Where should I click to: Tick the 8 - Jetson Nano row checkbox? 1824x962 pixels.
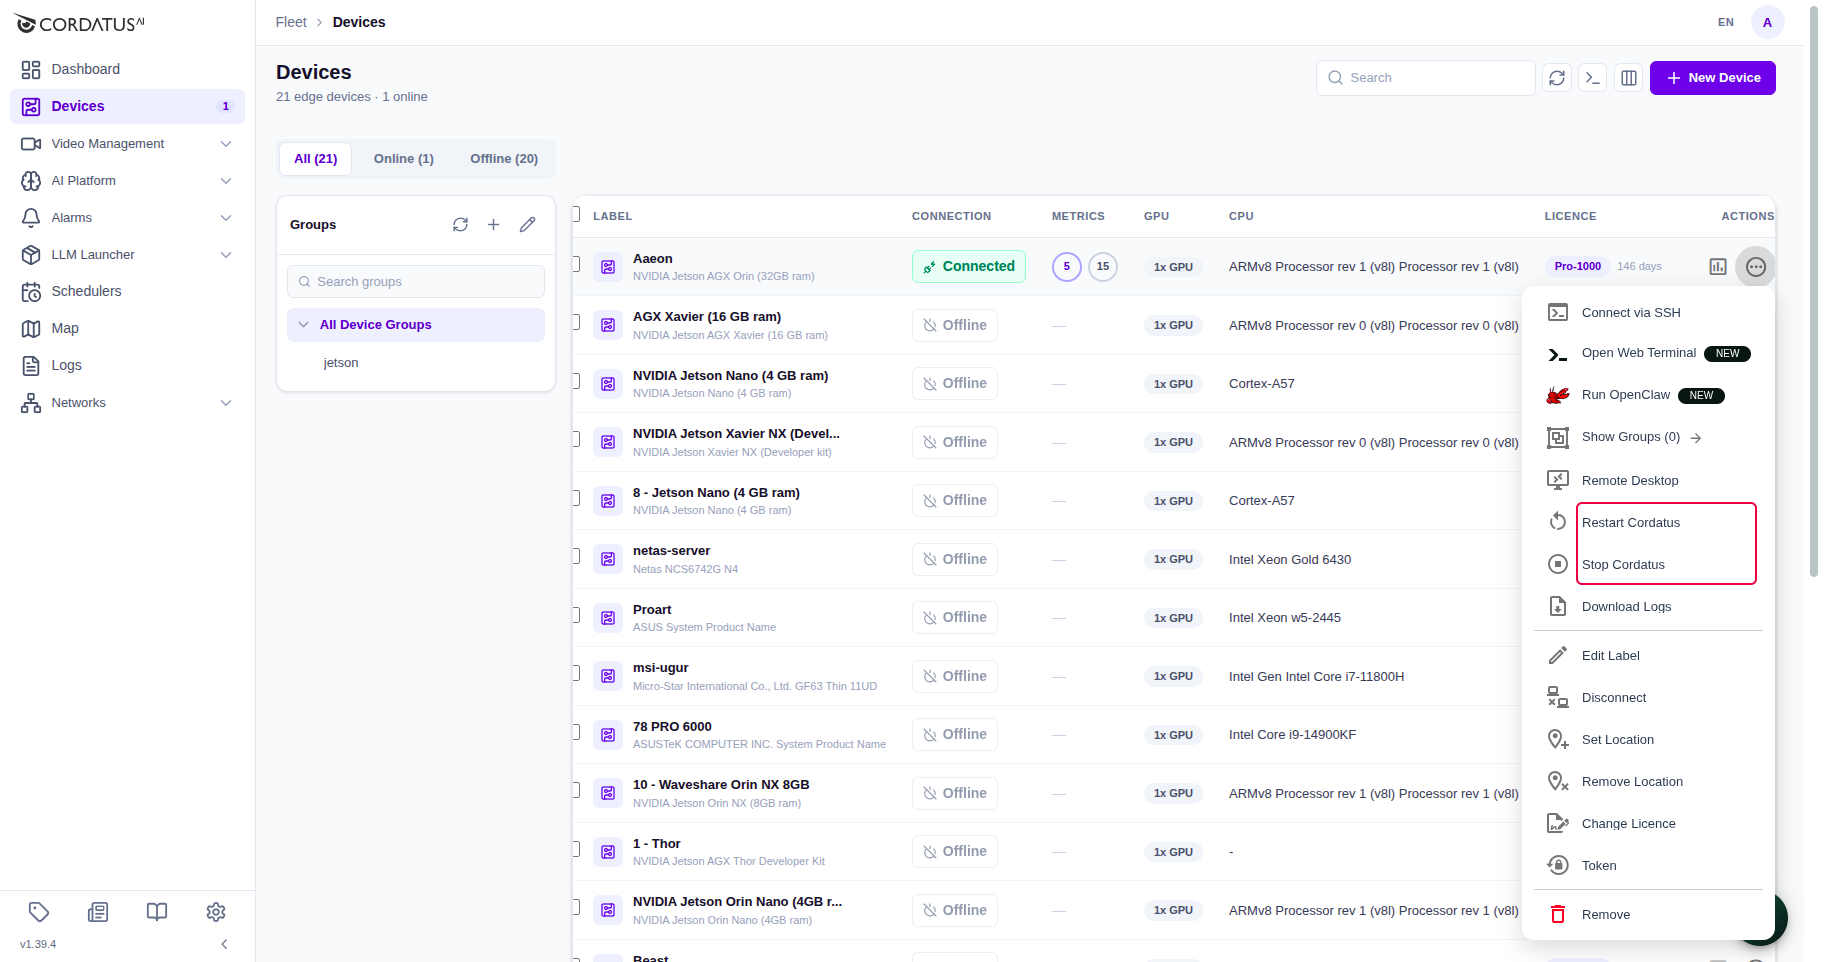click(575, 499)
